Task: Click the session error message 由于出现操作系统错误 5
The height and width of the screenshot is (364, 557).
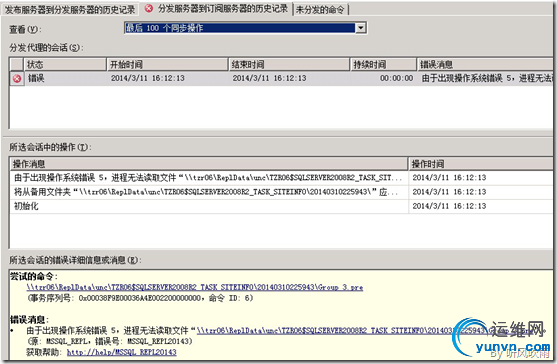Action: pyautogui.click(x=487, y=78)
